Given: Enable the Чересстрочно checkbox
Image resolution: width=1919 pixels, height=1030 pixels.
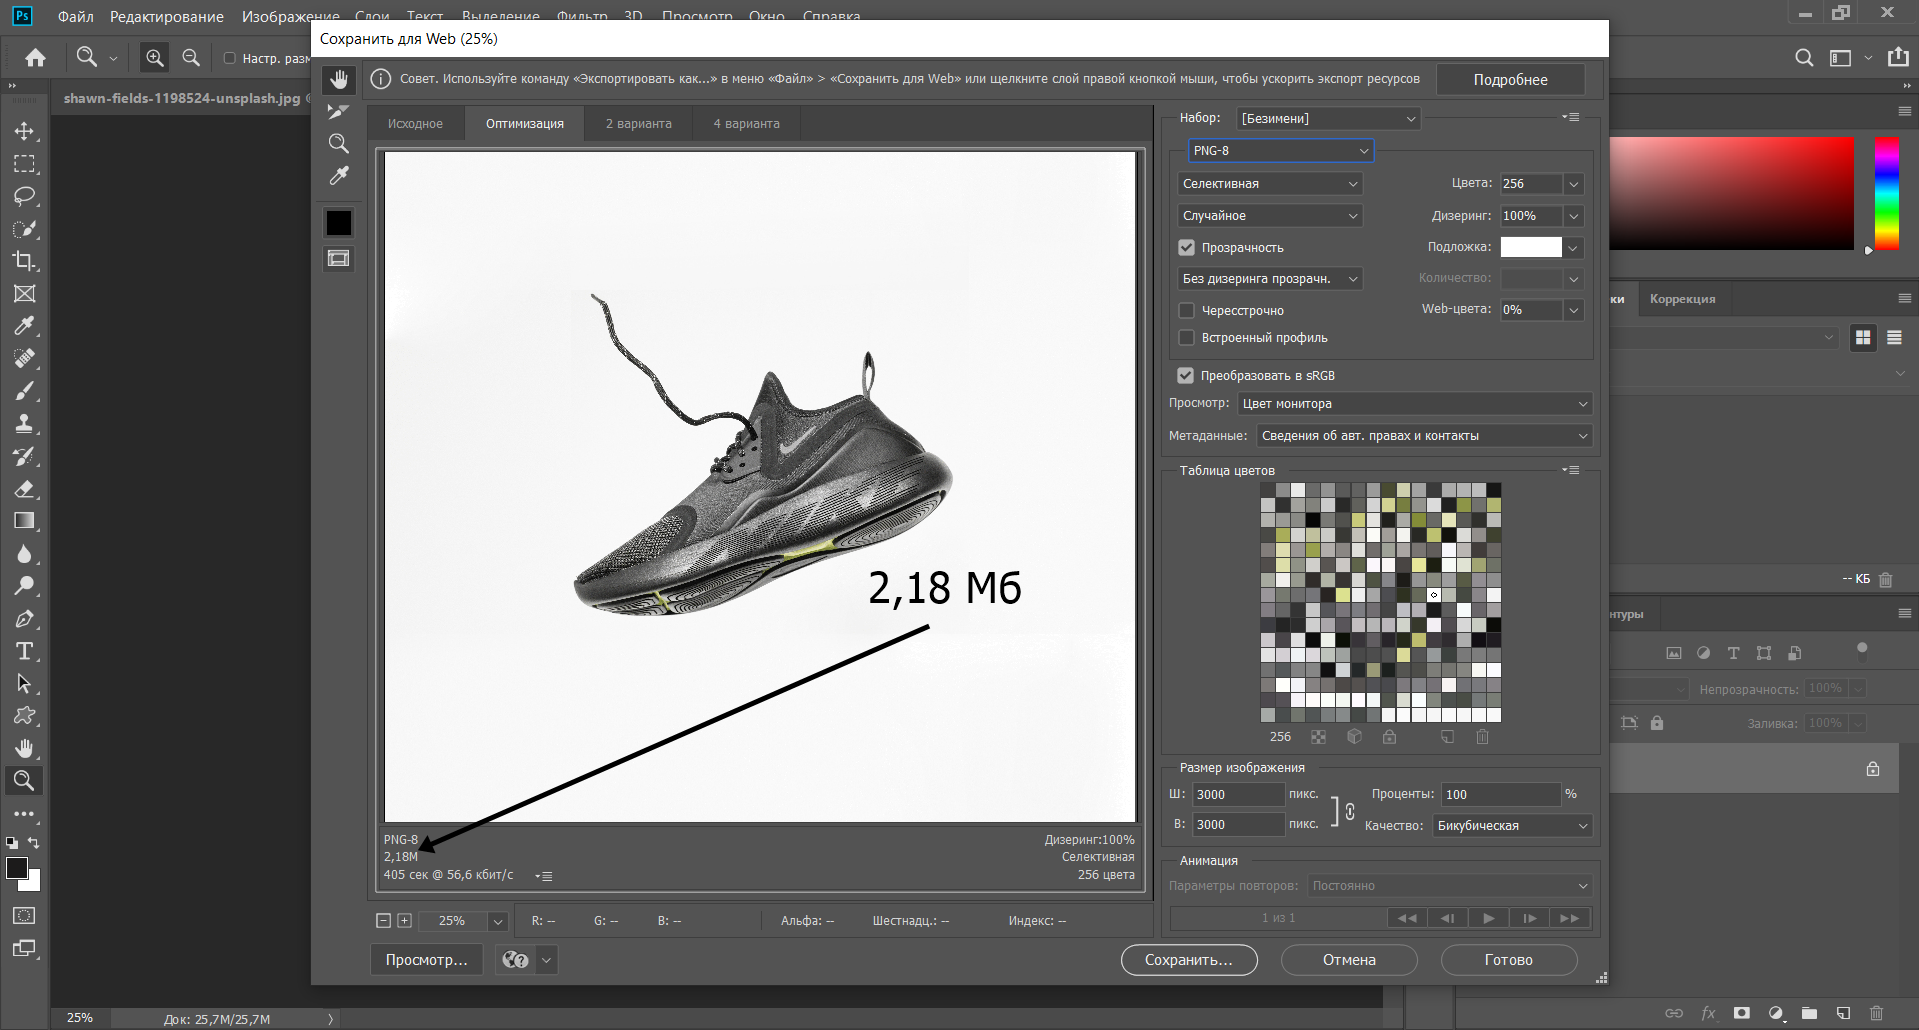Looking at the screenshot, I should coord(1187,311).
